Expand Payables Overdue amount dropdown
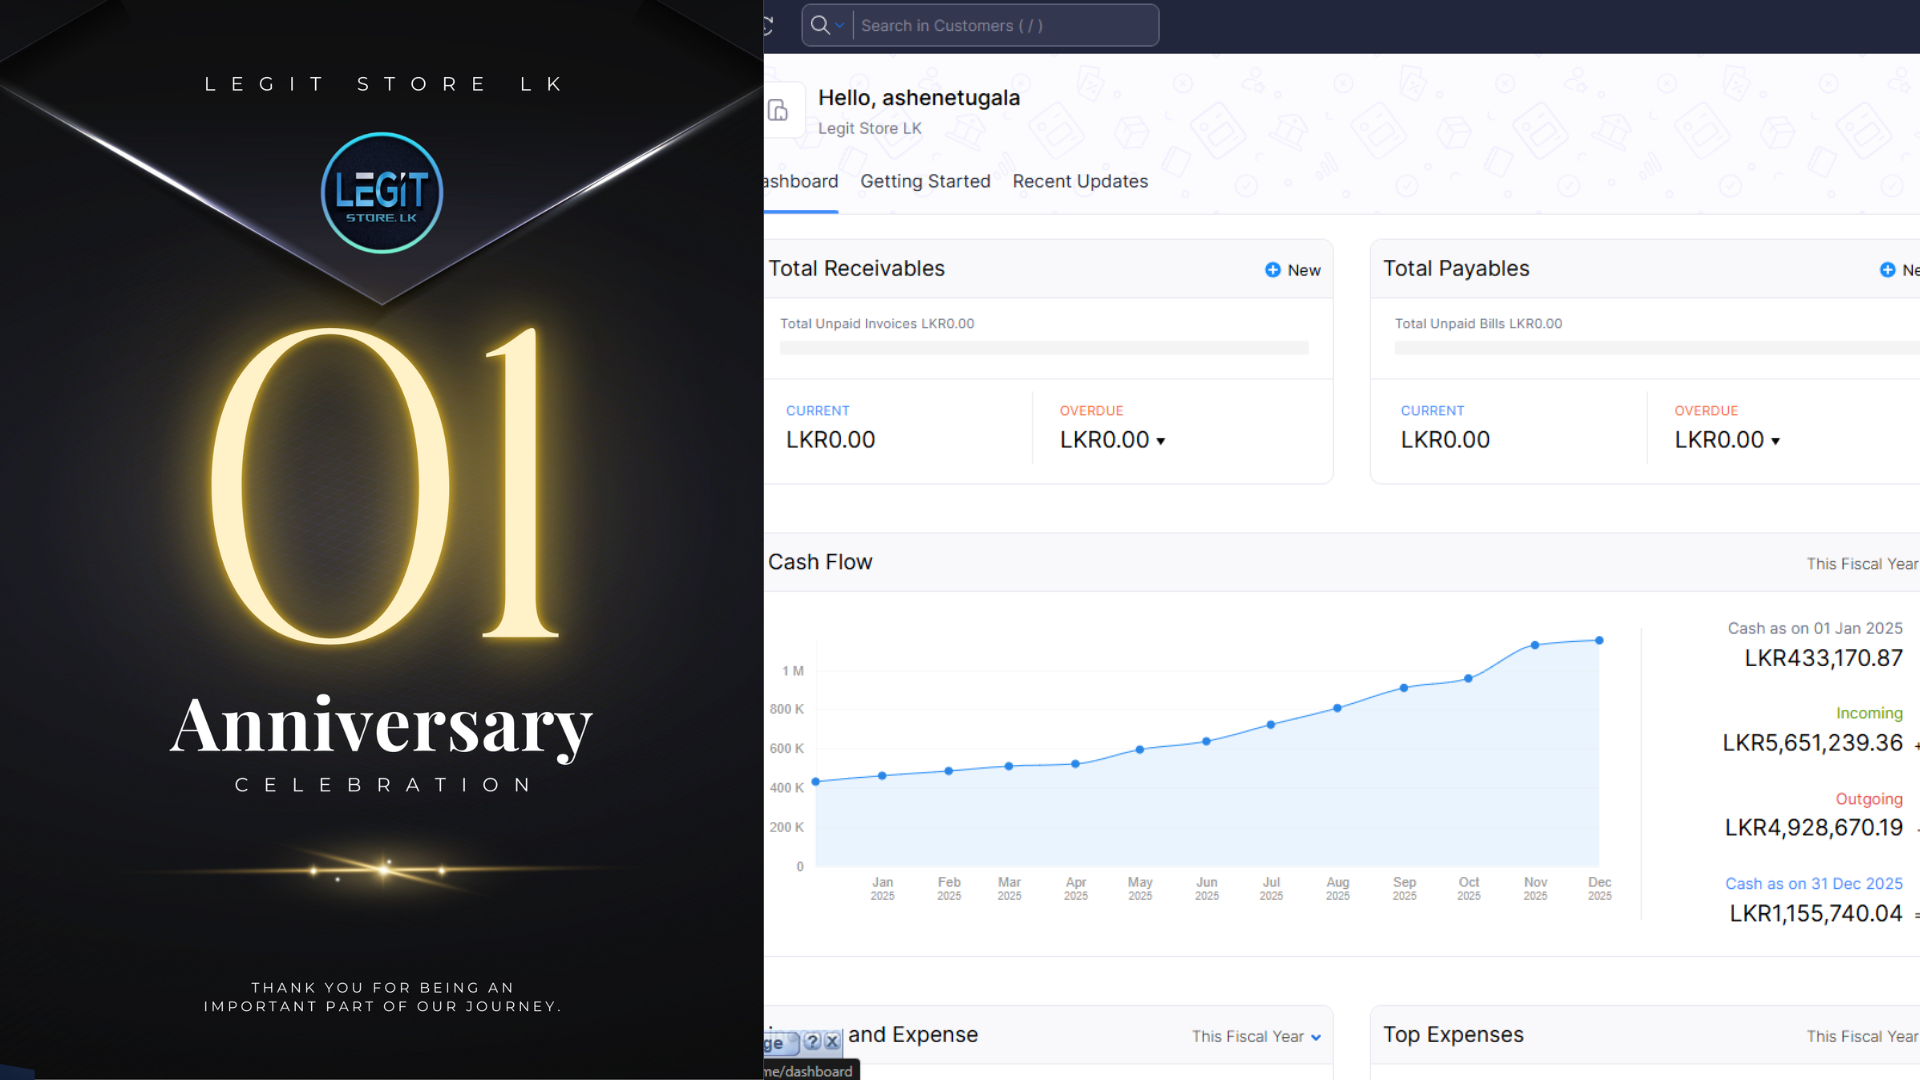Screen dimensions: 1920x1080 tap(1776, 441)
